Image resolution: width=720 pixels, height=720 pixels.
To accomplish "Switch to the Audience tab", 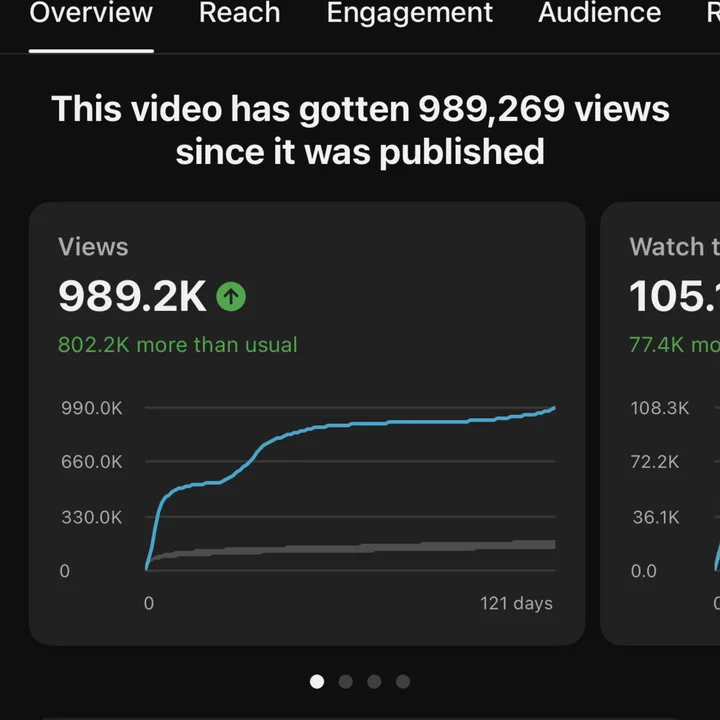I will coord(599,13).
